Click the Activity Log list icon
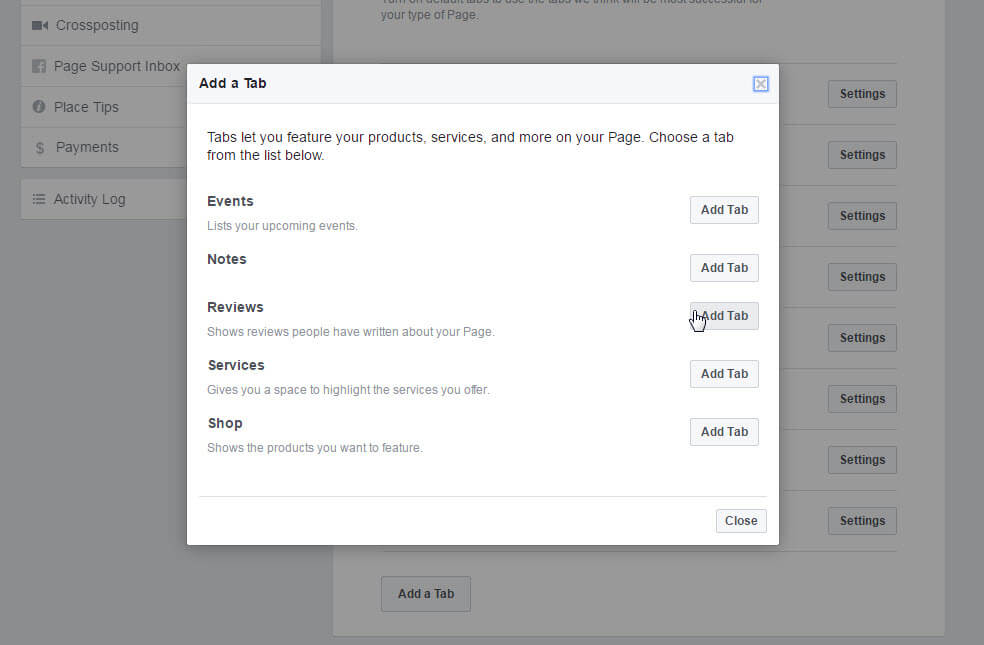The height and width of the screenshot is (645, 984). pyautogui.click(x=40, y=199)
